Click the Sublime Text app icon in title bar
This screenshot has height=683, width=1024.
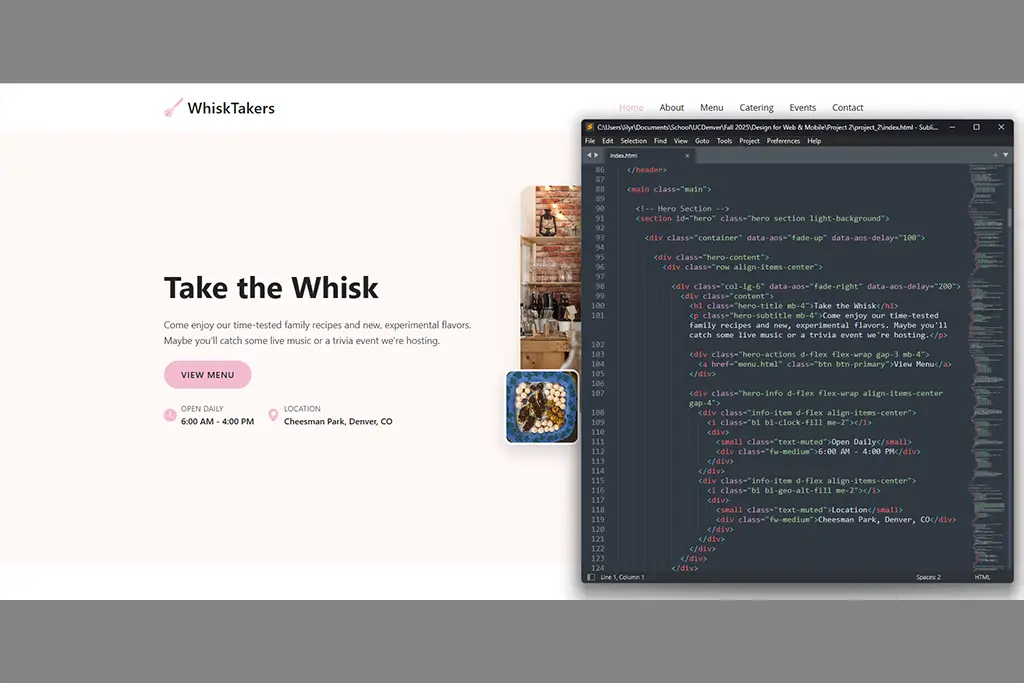590,127
